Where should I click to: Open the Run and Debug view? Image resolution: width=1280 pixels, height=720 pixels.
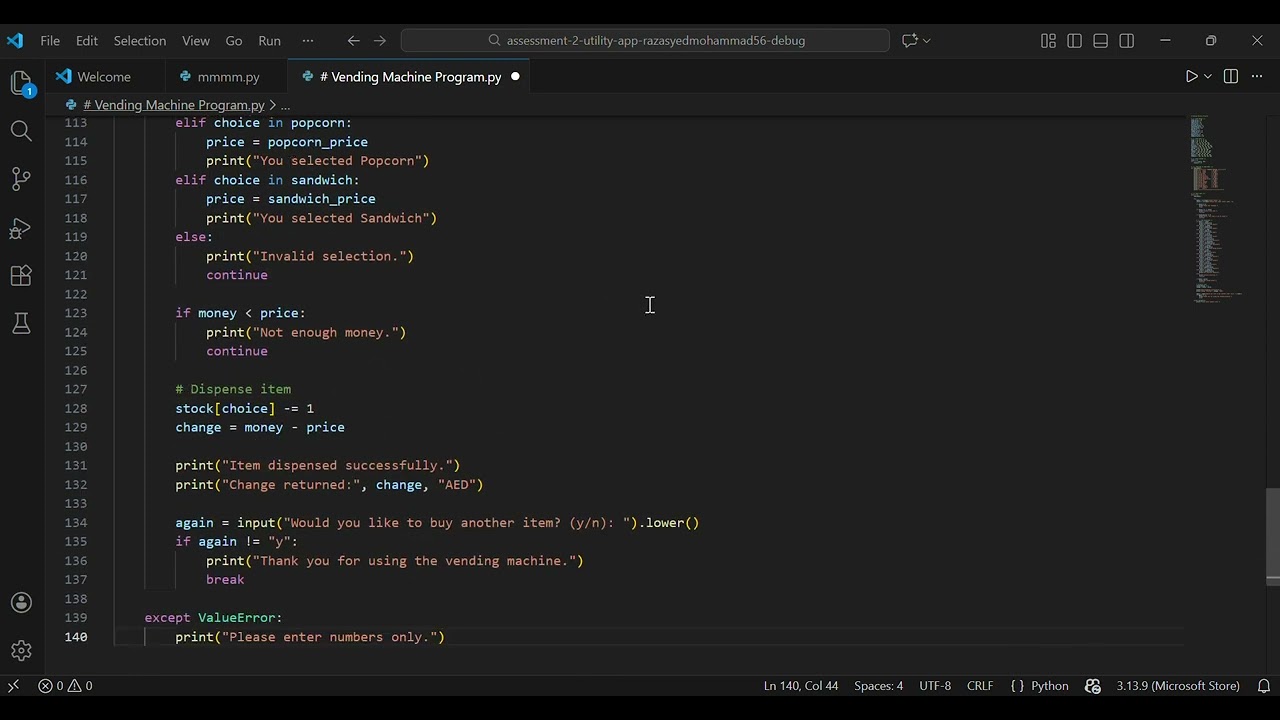pos(21,228)
